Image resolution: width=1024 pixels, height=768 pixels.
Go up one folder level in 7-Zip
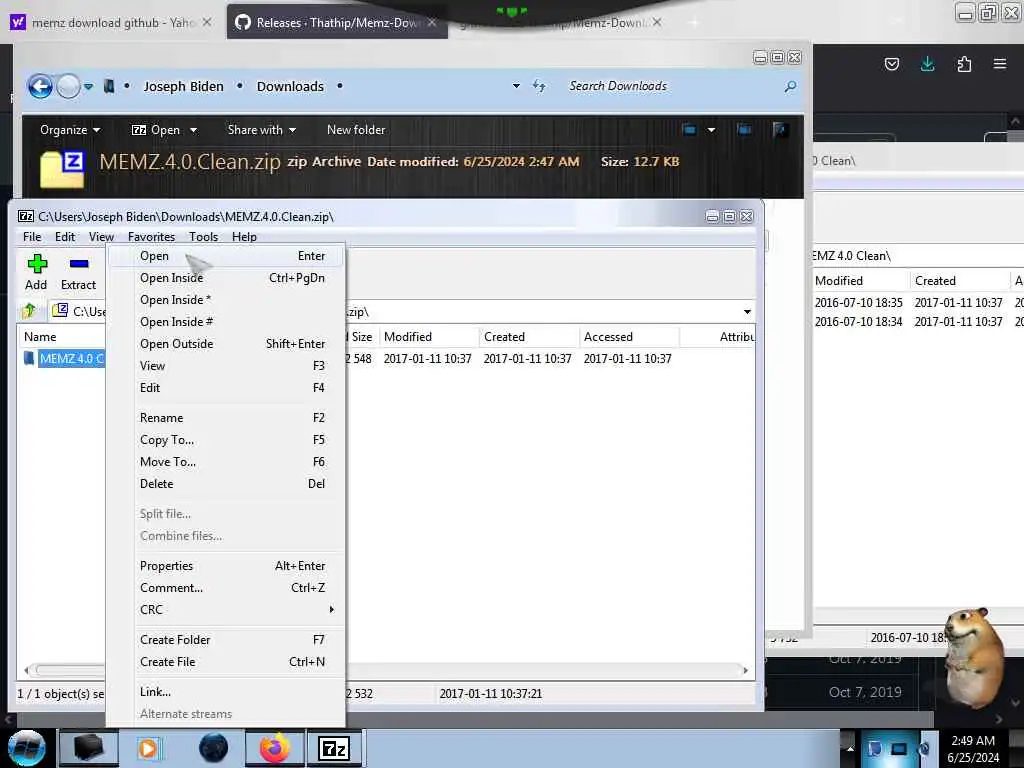point(29,311)
